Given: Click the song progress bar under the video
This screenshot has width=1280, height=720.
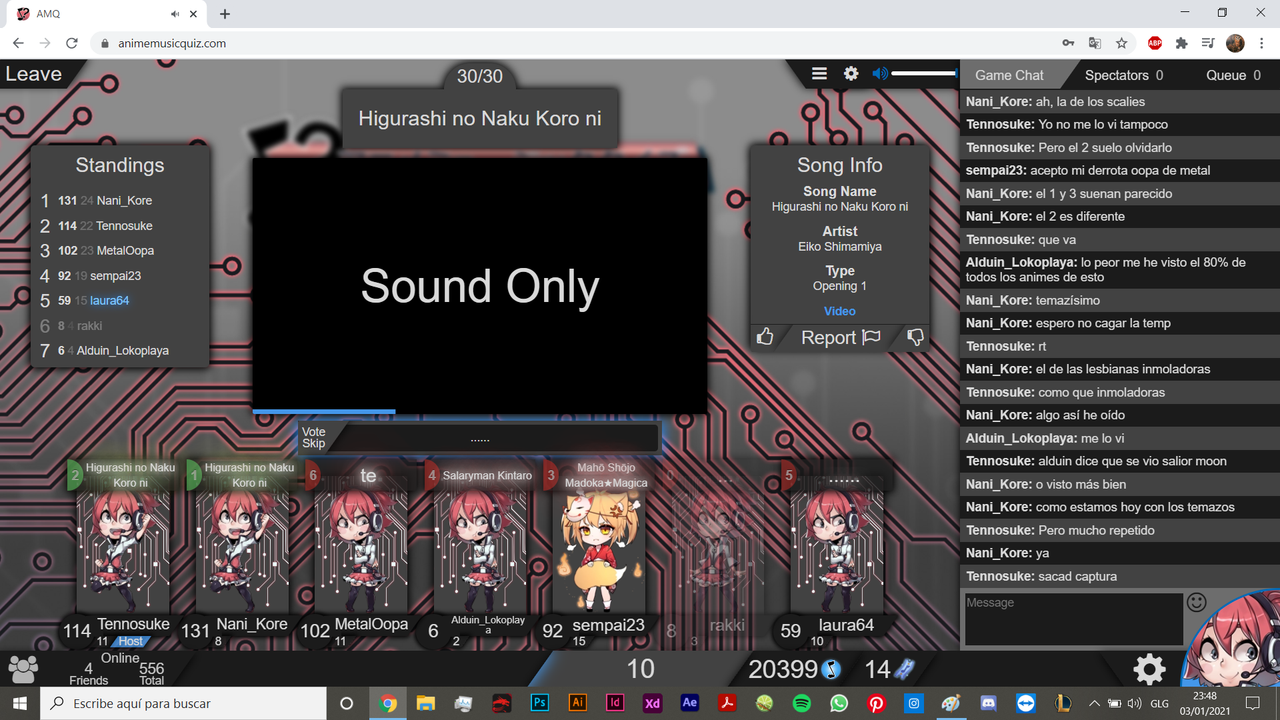Looking at the screenshot, I should coord(480,411).
